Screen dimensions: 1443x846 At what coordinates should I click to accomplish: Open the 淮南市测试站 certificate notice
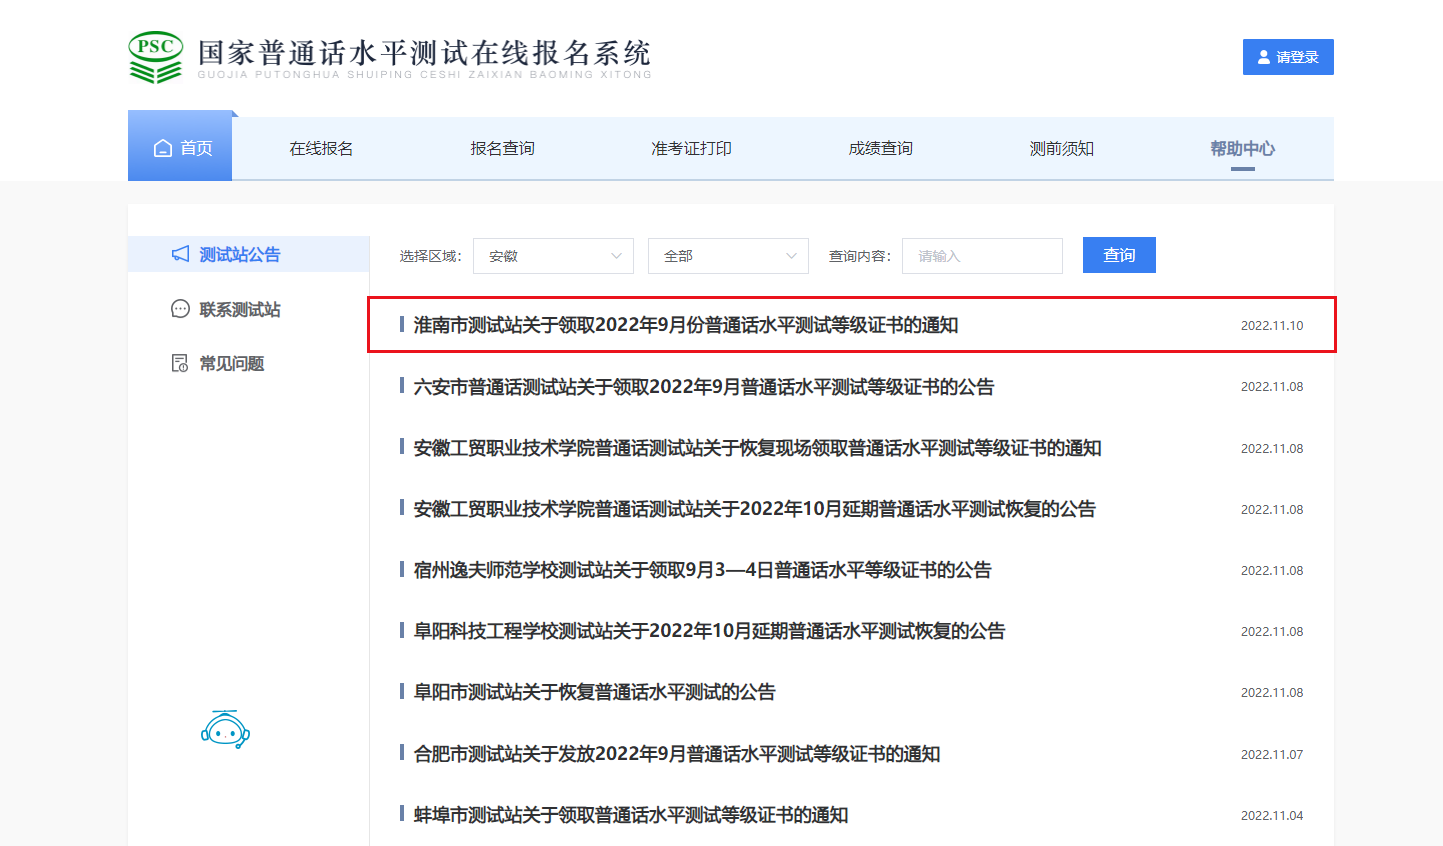[x=686, y=325]
